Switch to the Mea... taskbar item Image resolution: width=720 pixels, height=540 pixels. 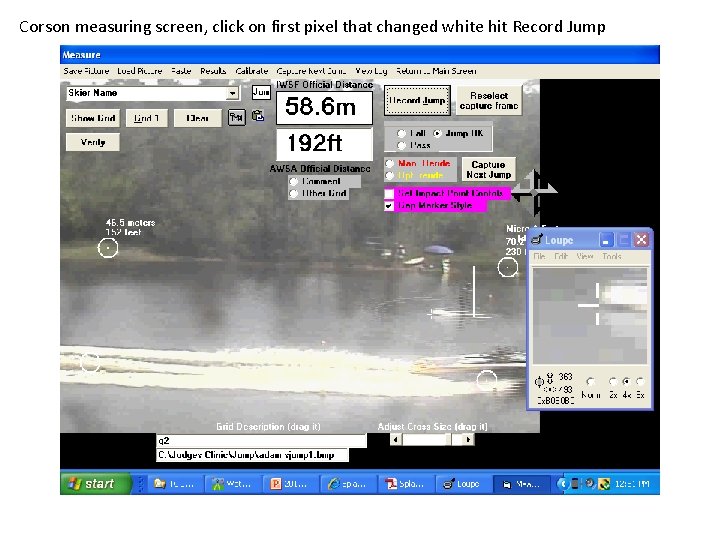[x=522, y=484]
